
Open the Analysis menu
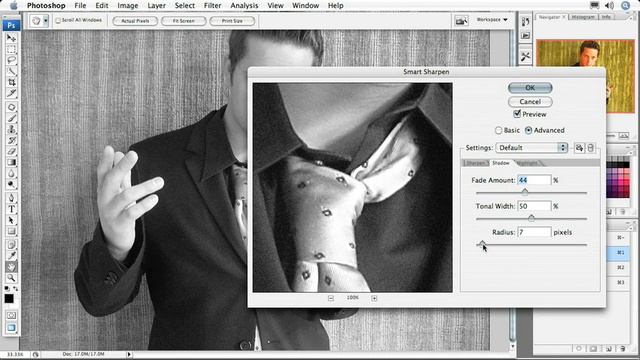click(244, 6)
